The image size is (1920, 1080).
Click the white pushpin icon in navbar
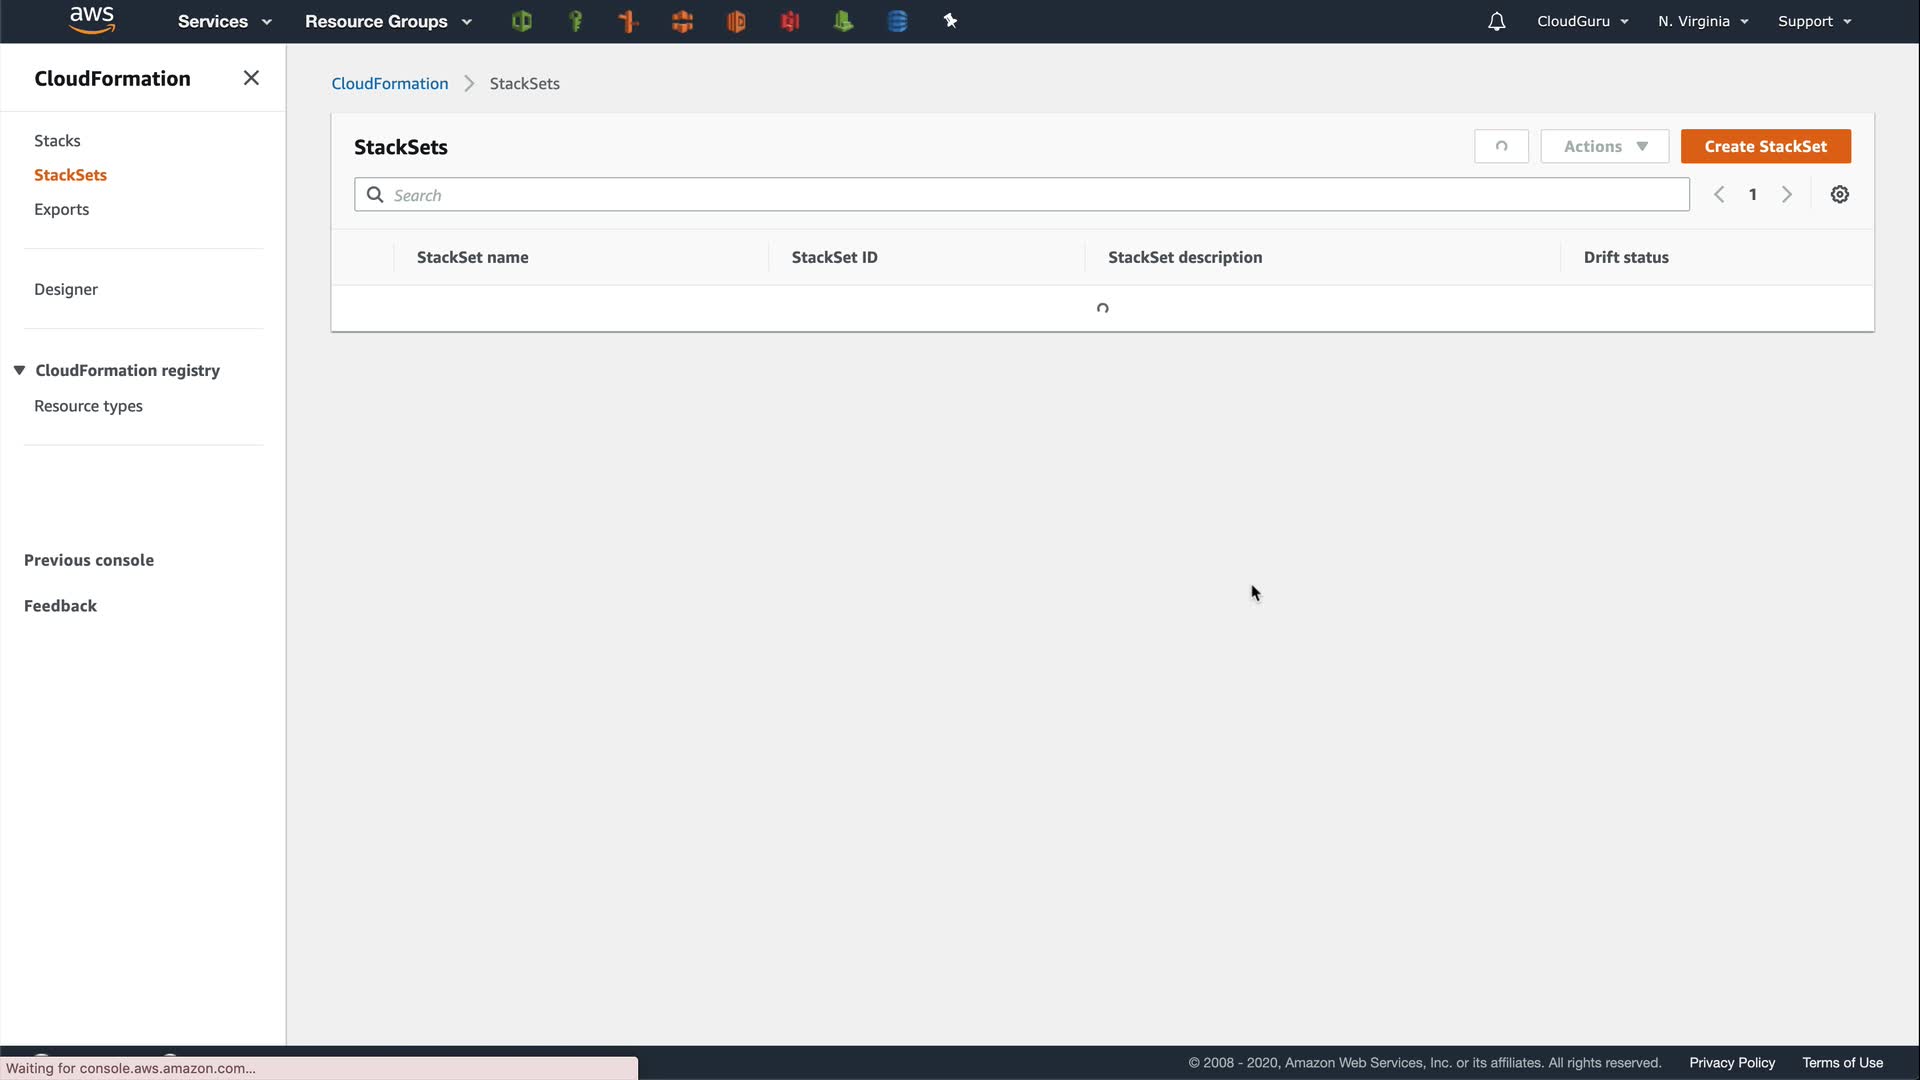click(950, 21)
